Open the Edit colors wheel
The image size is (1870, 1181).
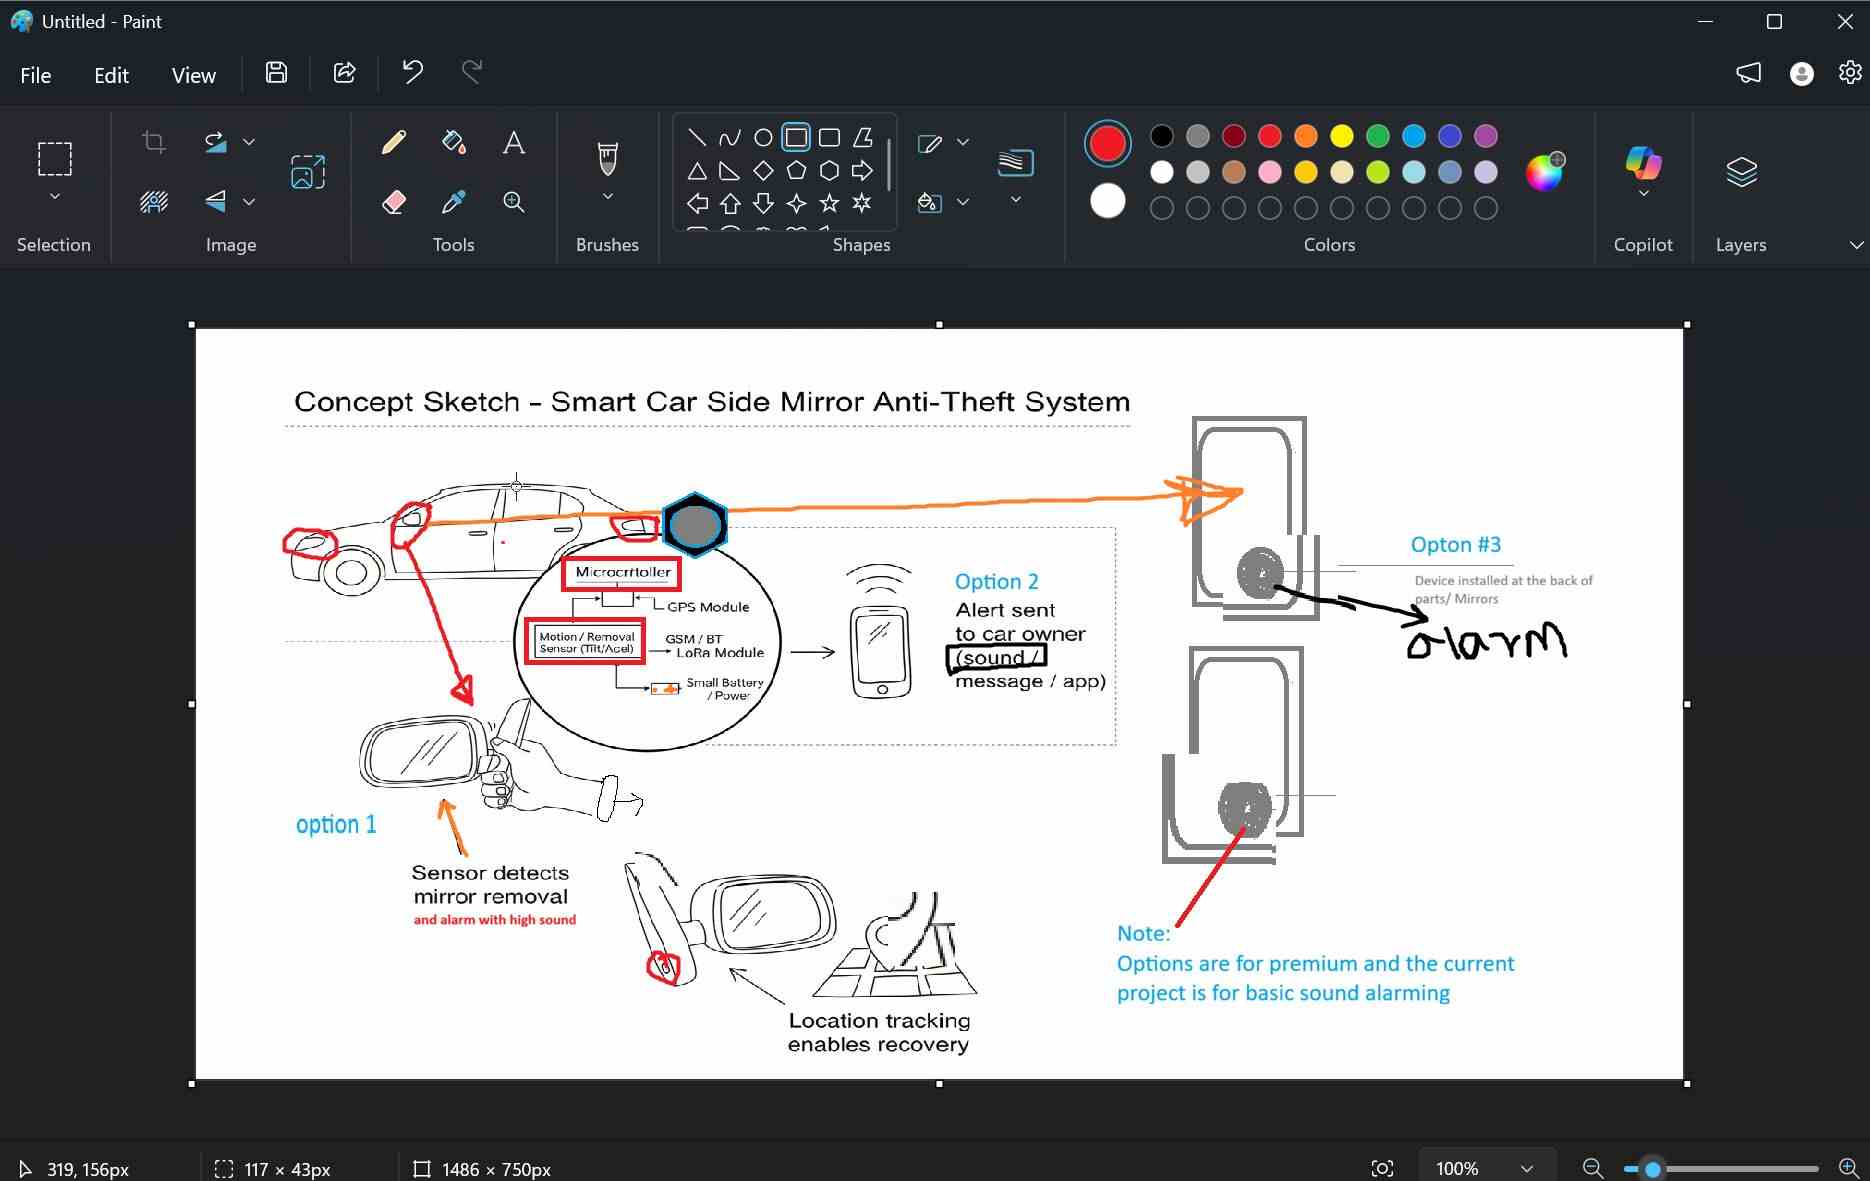tap(1545, 172)
